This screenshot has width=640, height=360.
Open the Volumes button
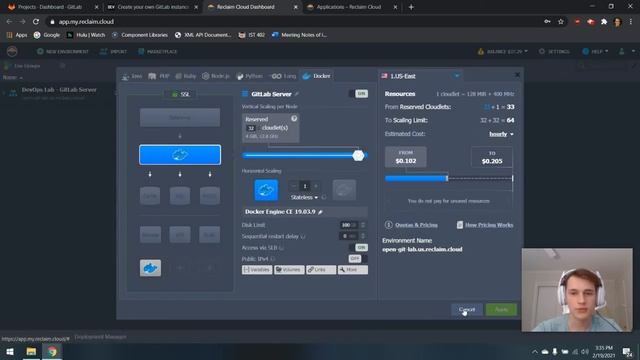point(289,270)
